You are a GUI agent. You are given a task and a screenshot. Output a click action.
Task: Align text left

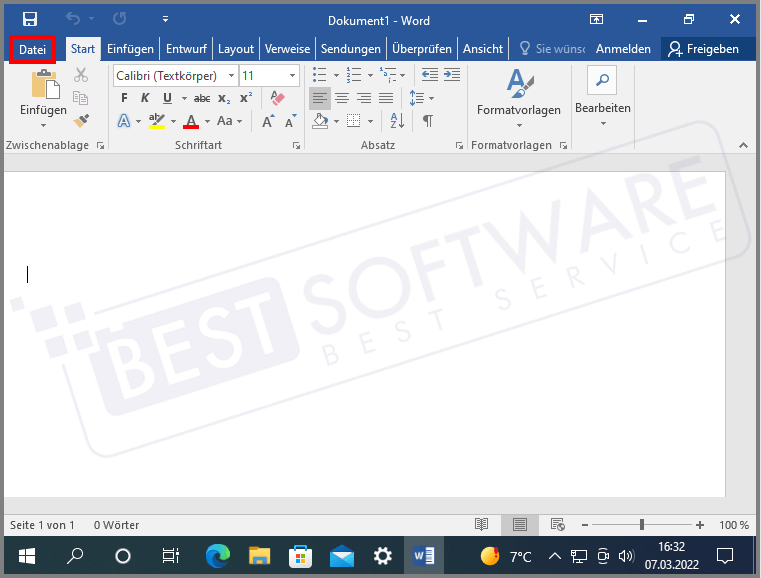[319, 98]
